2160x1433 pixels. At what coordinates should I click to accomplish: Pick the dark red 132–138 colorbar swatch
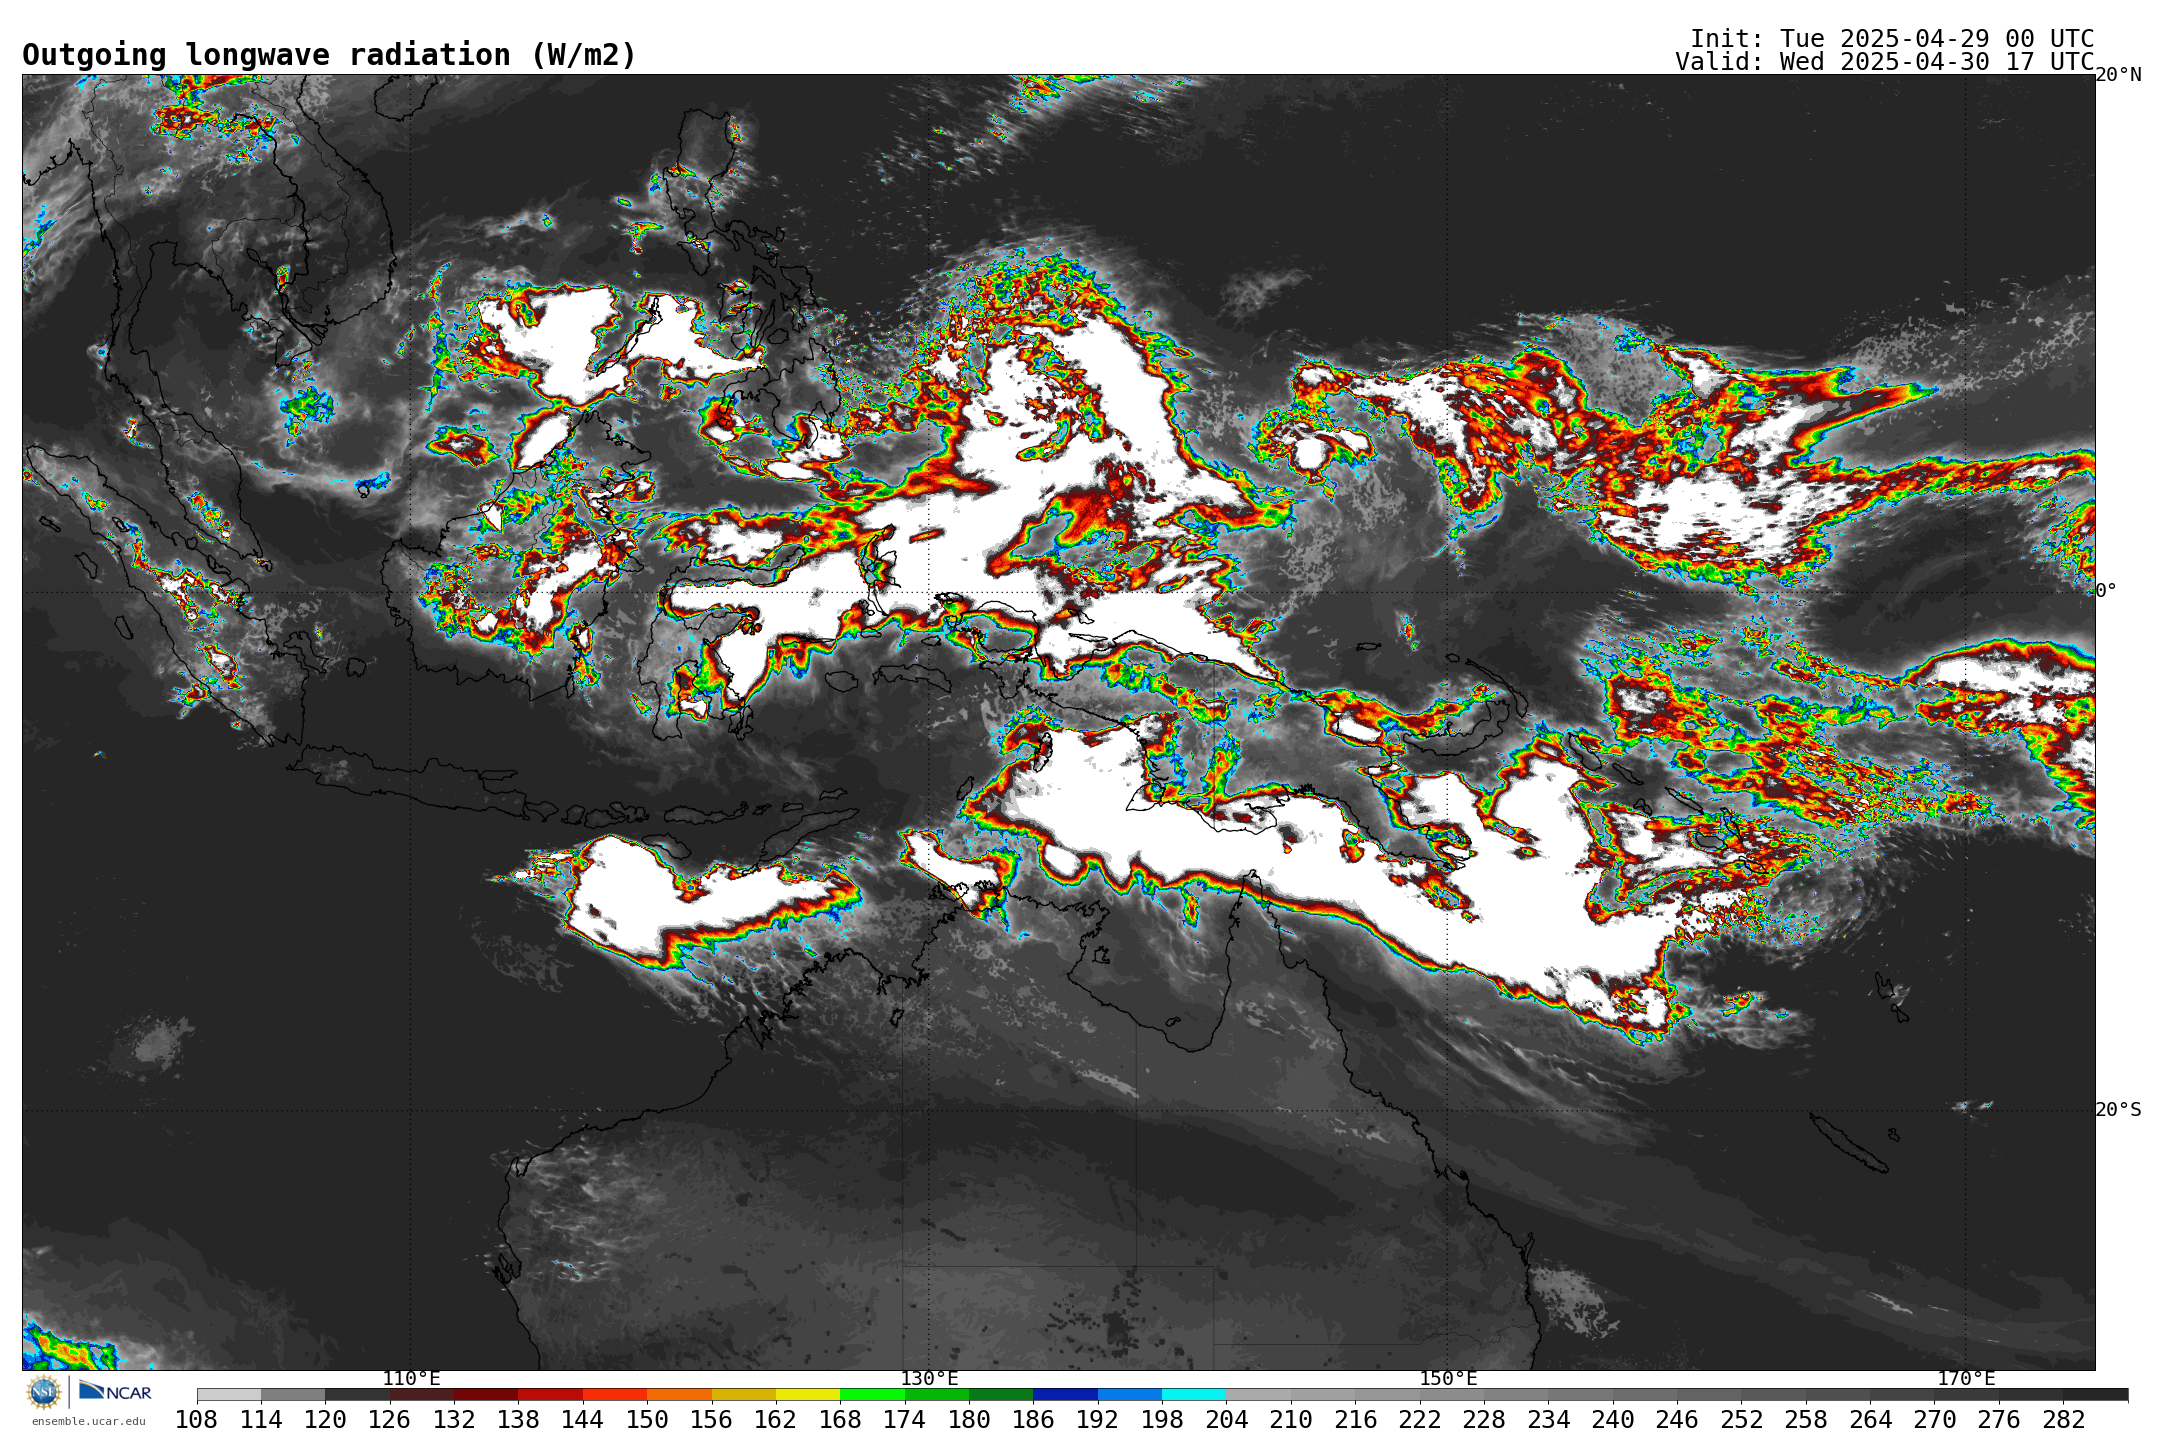[x=486, y=1395]
